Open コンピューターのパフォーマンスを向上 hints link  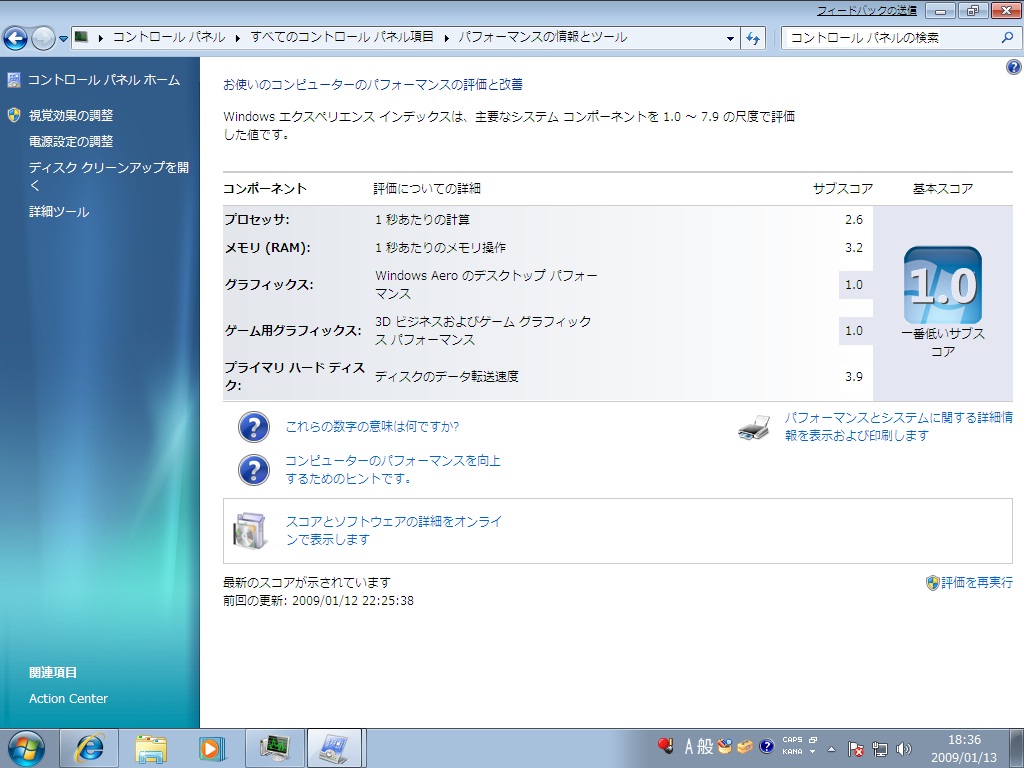point(393,470)
